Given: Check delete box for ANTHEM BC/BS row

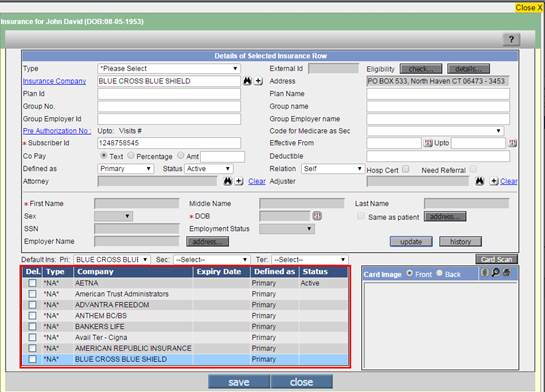Looking at the screenshot, I should [32, 316].
